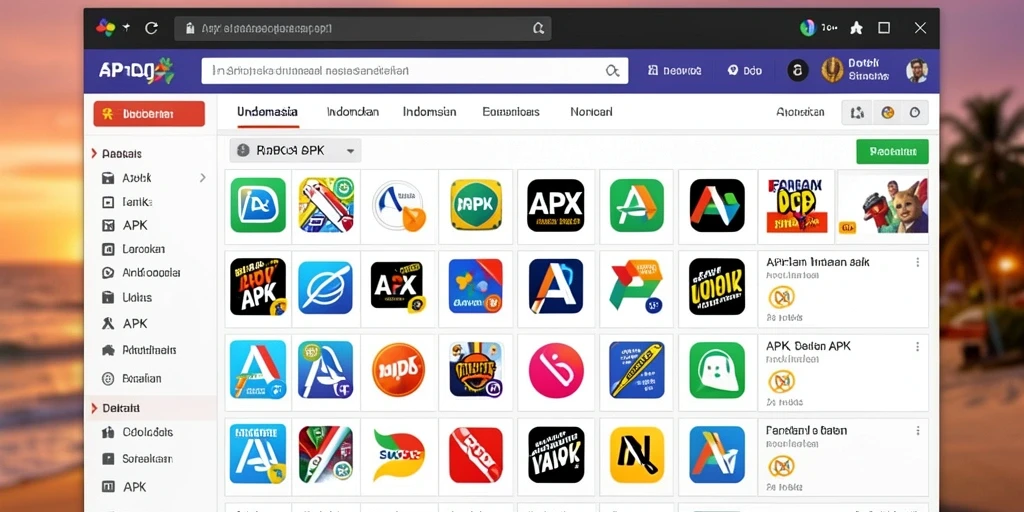
Task: Switch to the Indomsian tab
Action: click(x=430, y=112)
